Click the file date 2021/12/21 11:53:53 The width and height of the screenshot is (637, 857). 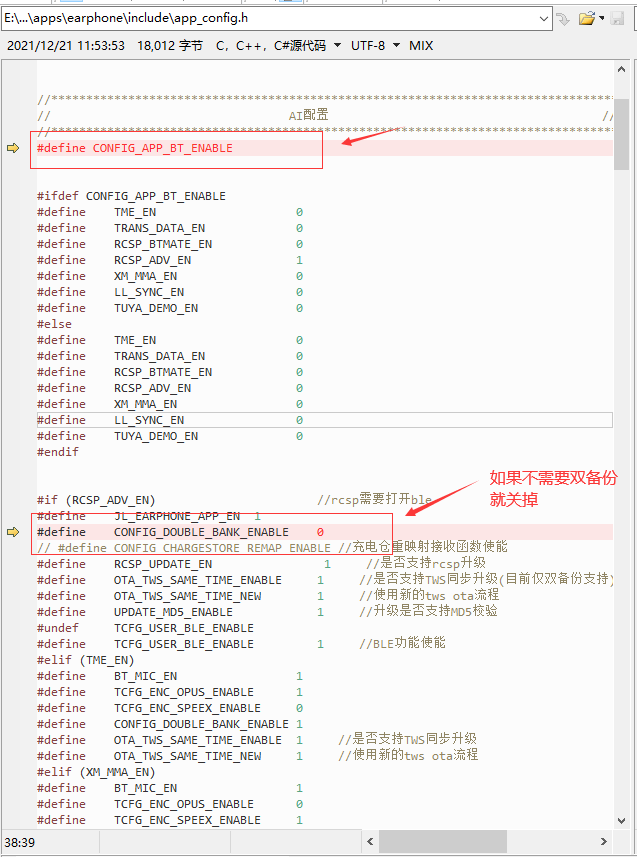tap(66, 45)
